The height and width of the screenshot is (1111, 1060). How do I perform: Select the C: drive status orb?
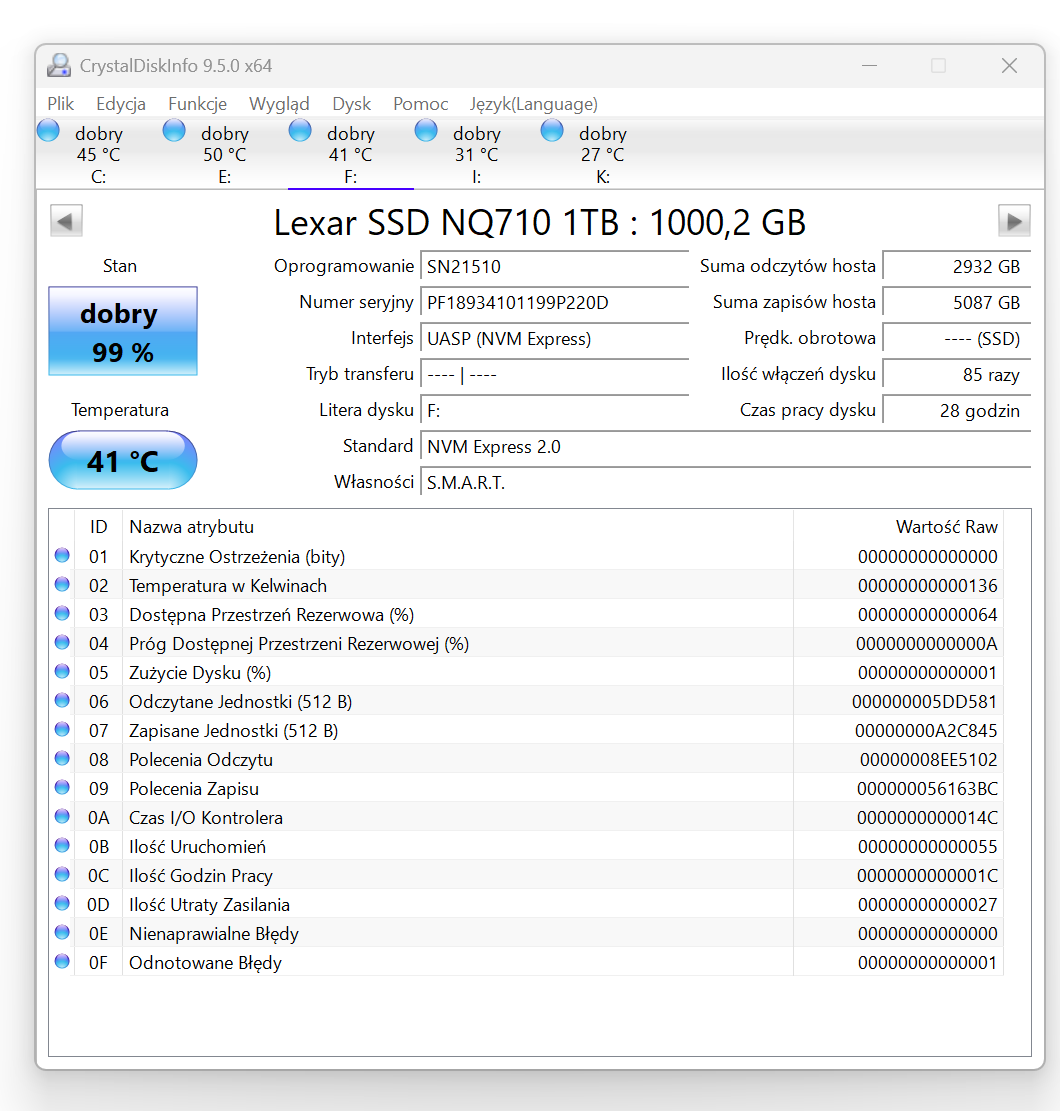(x=48, y=131)
